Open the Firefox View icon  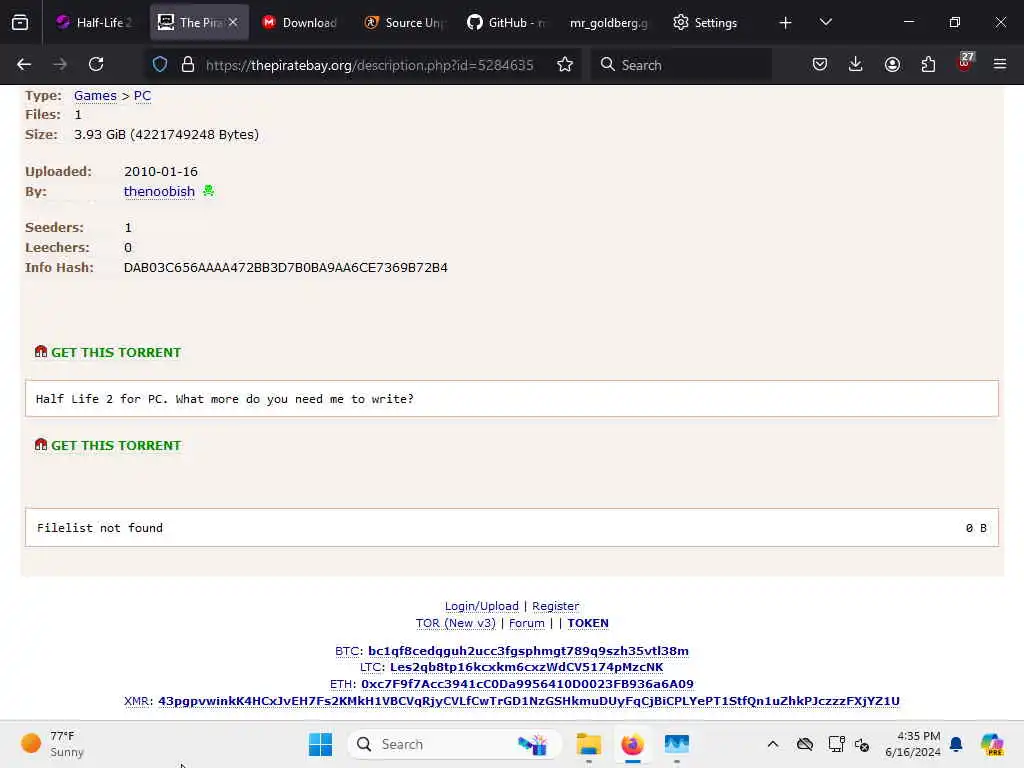20,23
